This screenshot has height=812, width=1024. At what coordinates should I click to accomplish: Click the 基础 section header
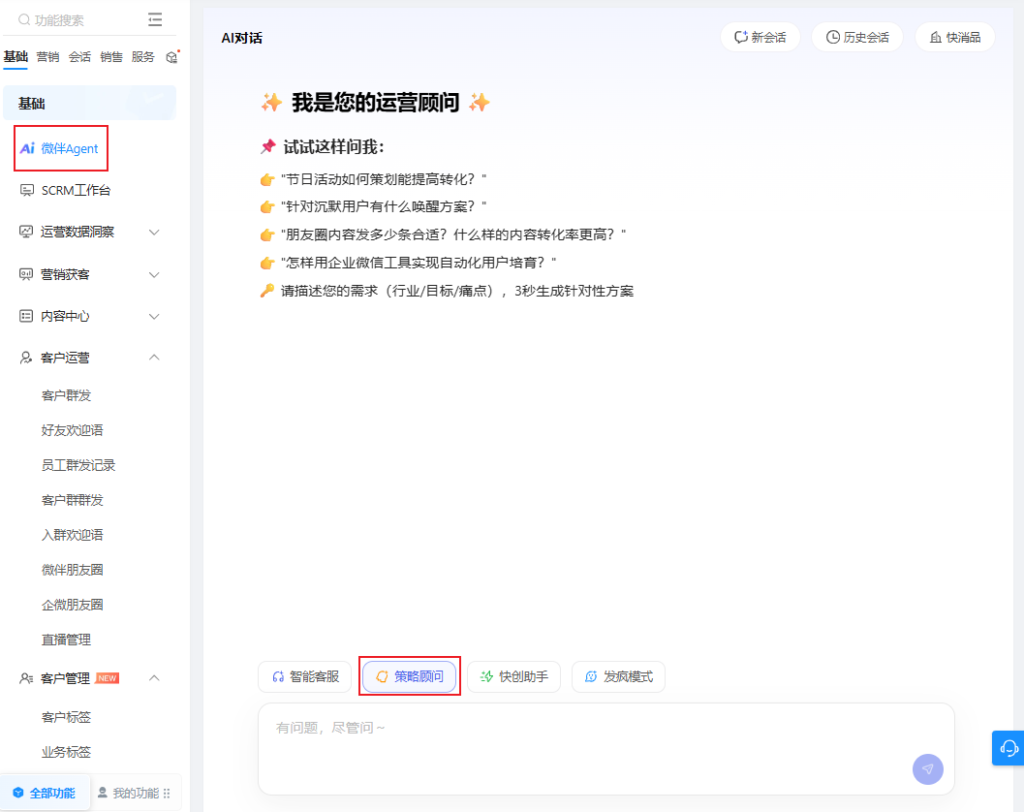pos(89,103)
